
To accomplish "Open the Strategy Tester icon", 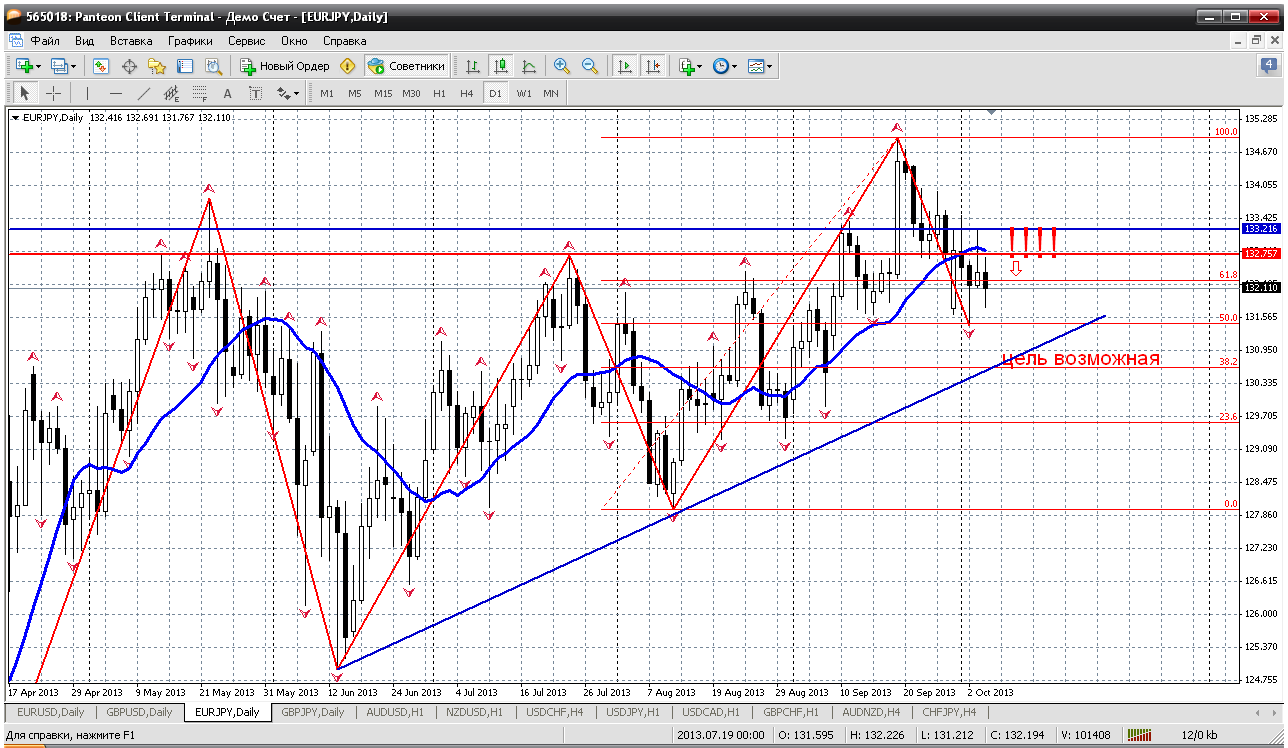I will point(213,66).
